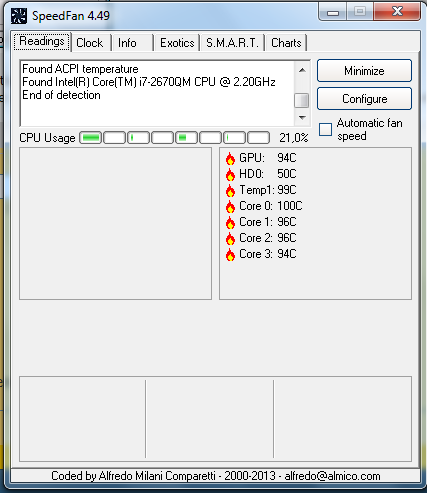Switch to the Exotics tab
Viewport: 427px width, 493px height.
pyautogui.click(x=177, y=43)
